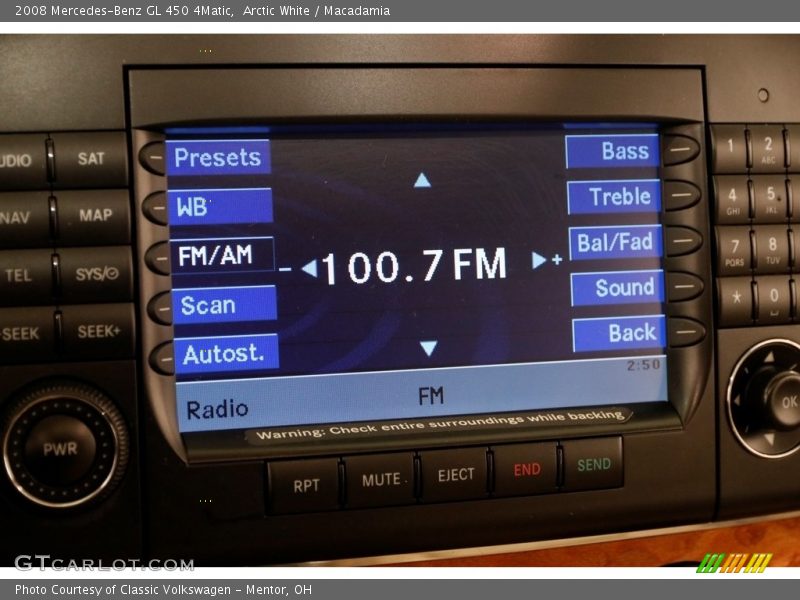Select the 100.7 FM frequency display
800x600 pixels.
414,265
